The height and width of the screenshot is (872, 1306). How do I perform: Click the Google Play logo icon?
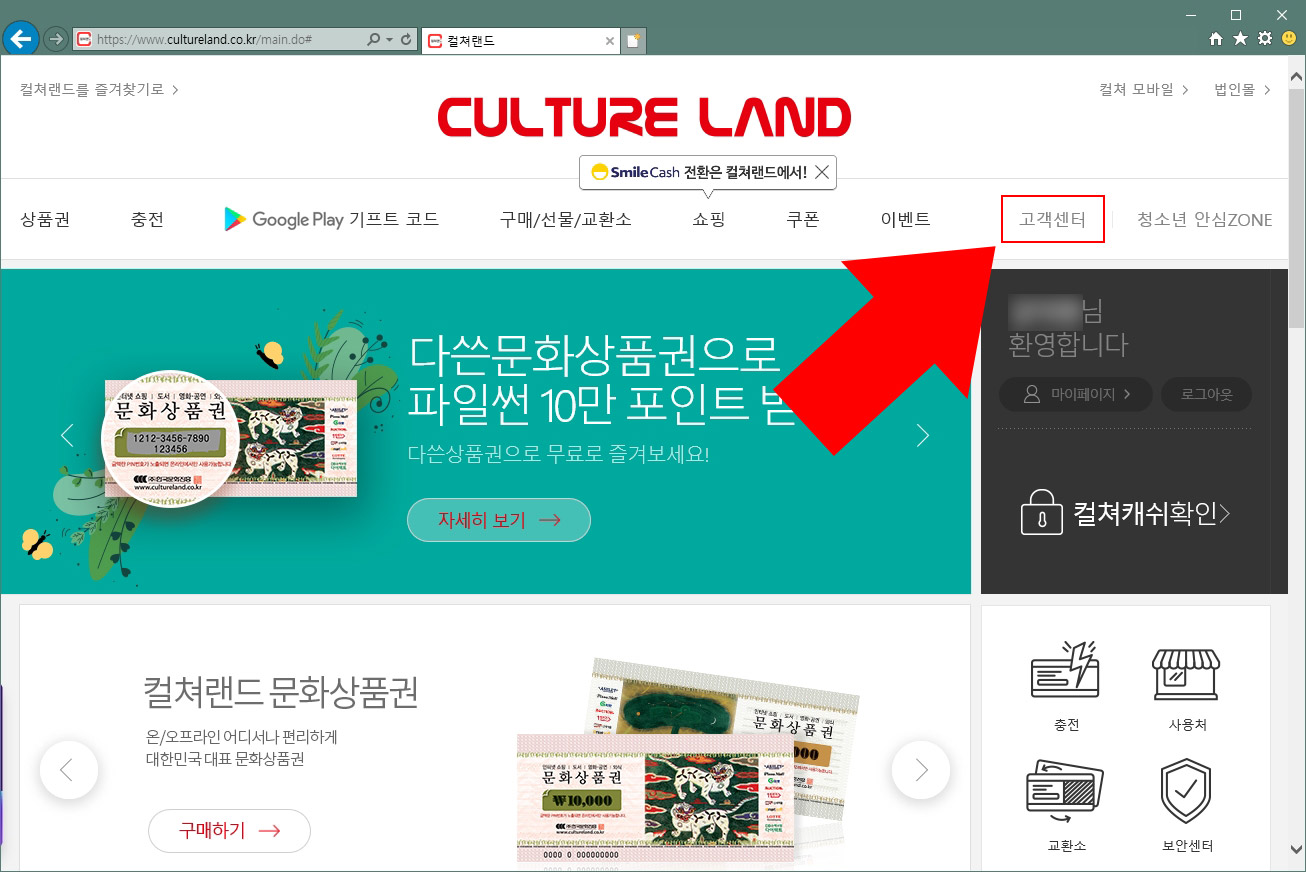[235, 219]
